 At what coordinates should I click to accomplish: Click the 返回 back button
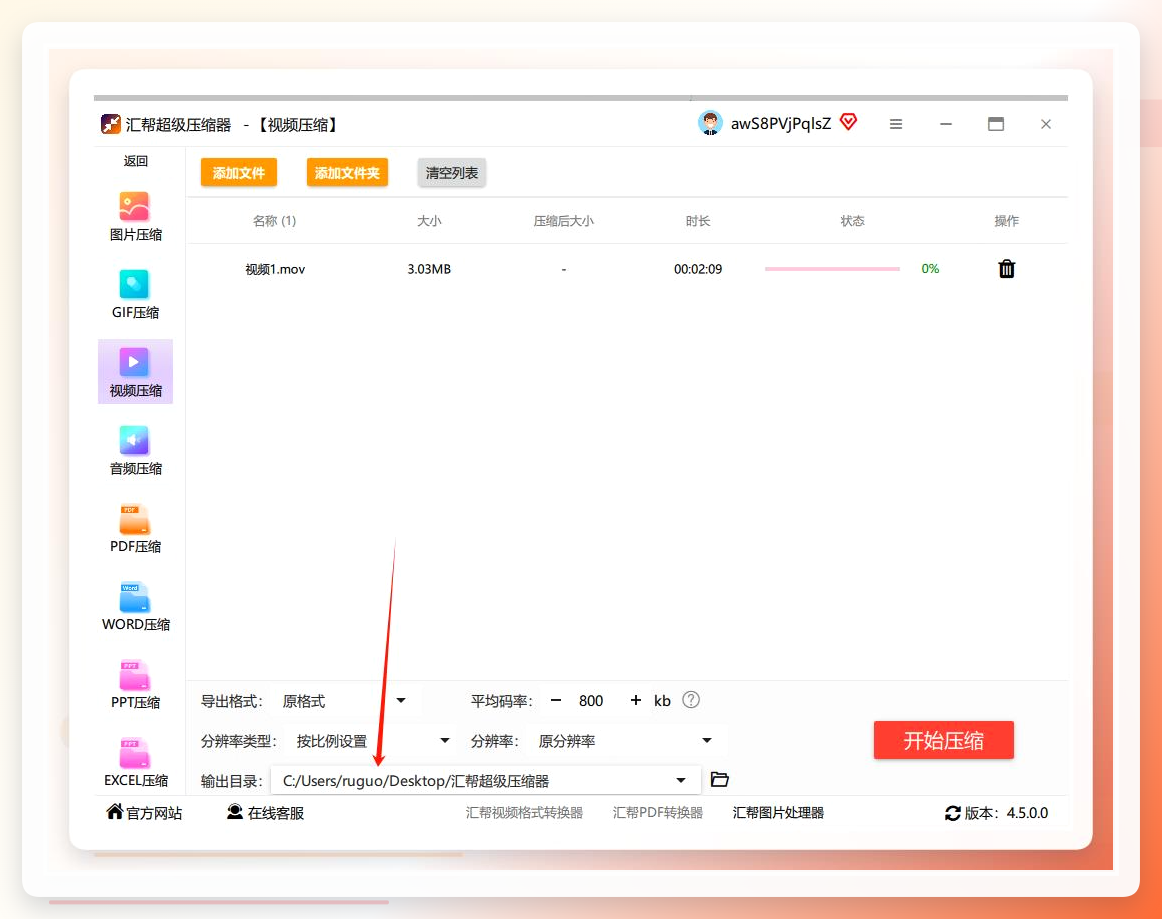(136, 161)
